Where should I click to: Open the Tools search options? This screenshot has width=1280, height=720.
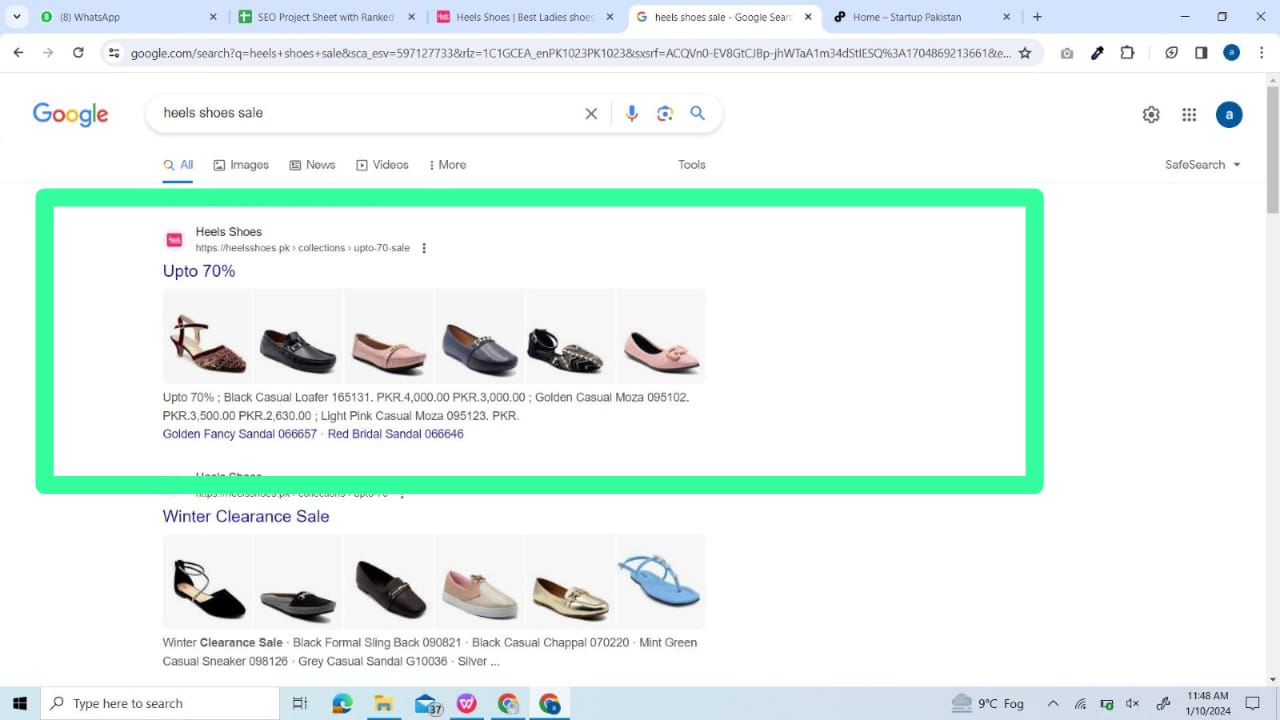point(692,165)
